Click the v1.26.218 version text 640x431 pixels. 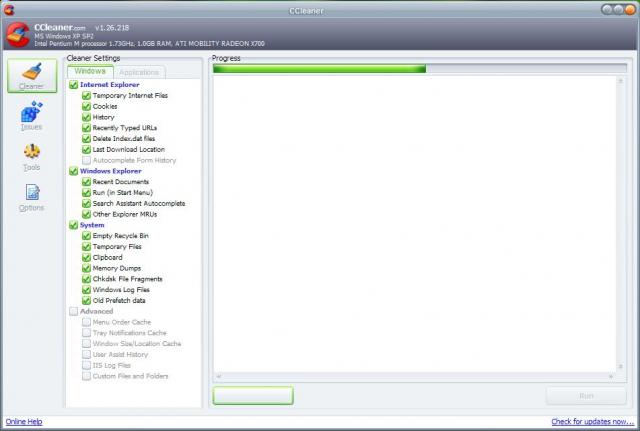pyautogui.click(x=112, y=28)
